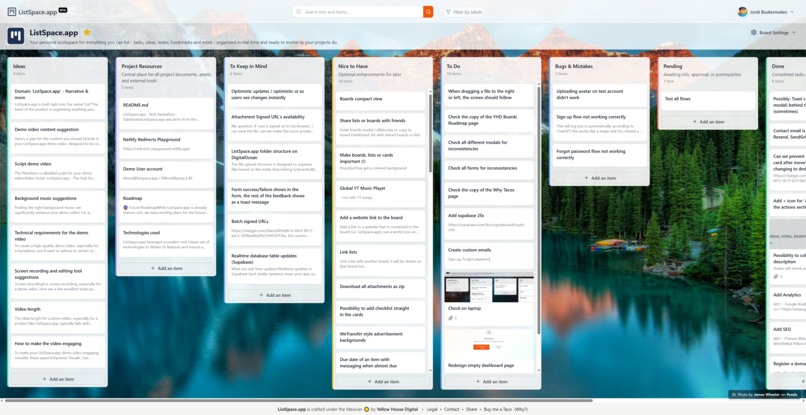This screenshot has height=415, width=806.
Task: Click the To Keep in Mind list title
Action: tap(248, 66)
